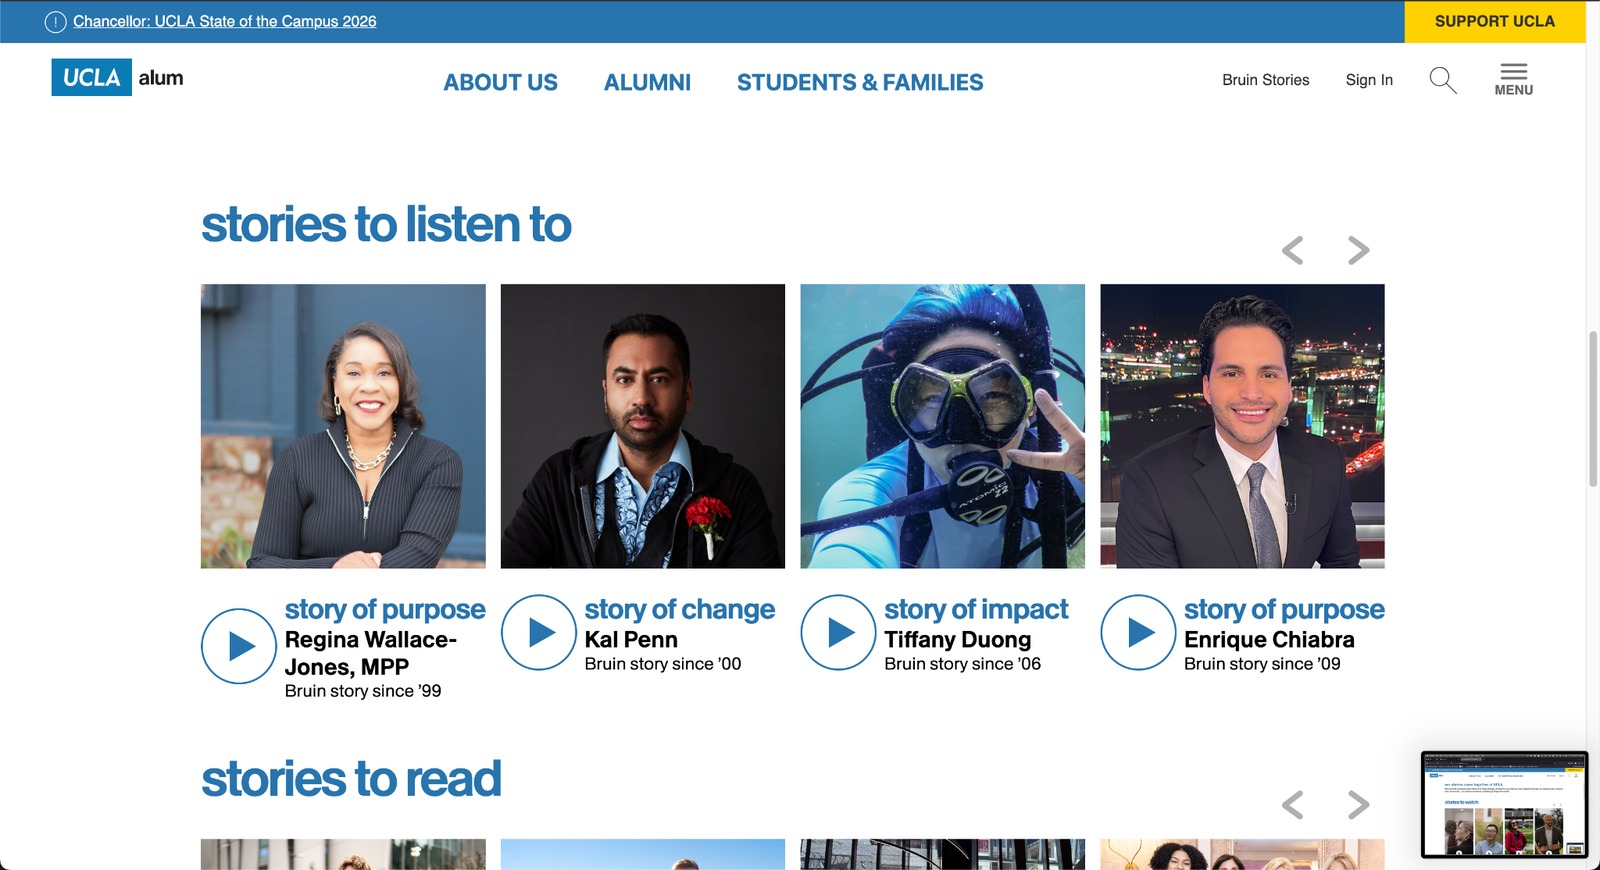Image resolution: width=1600 pixels, height=870 pixels.
Task: Advance to next stories to read
Action: click(x=1358, y=804)
